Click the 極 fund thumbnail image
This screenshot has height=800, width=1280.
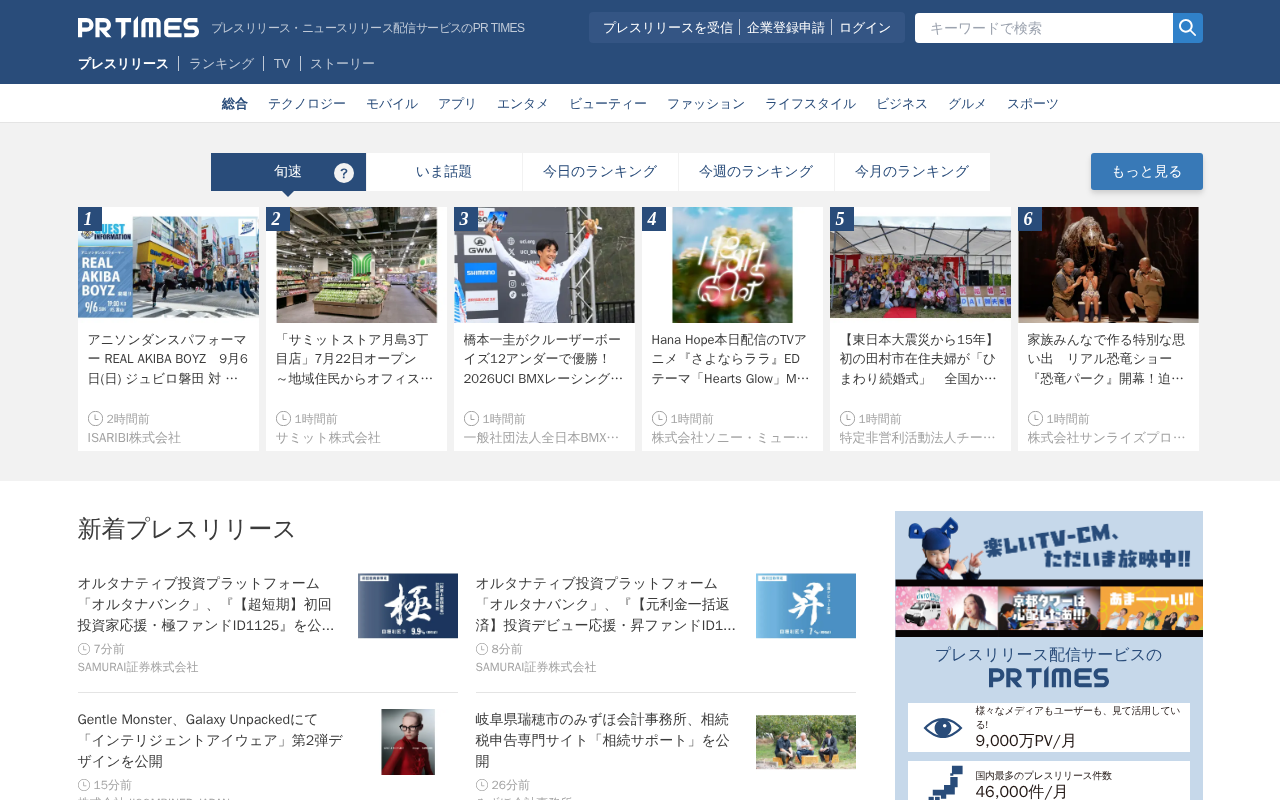pos(408,606)
